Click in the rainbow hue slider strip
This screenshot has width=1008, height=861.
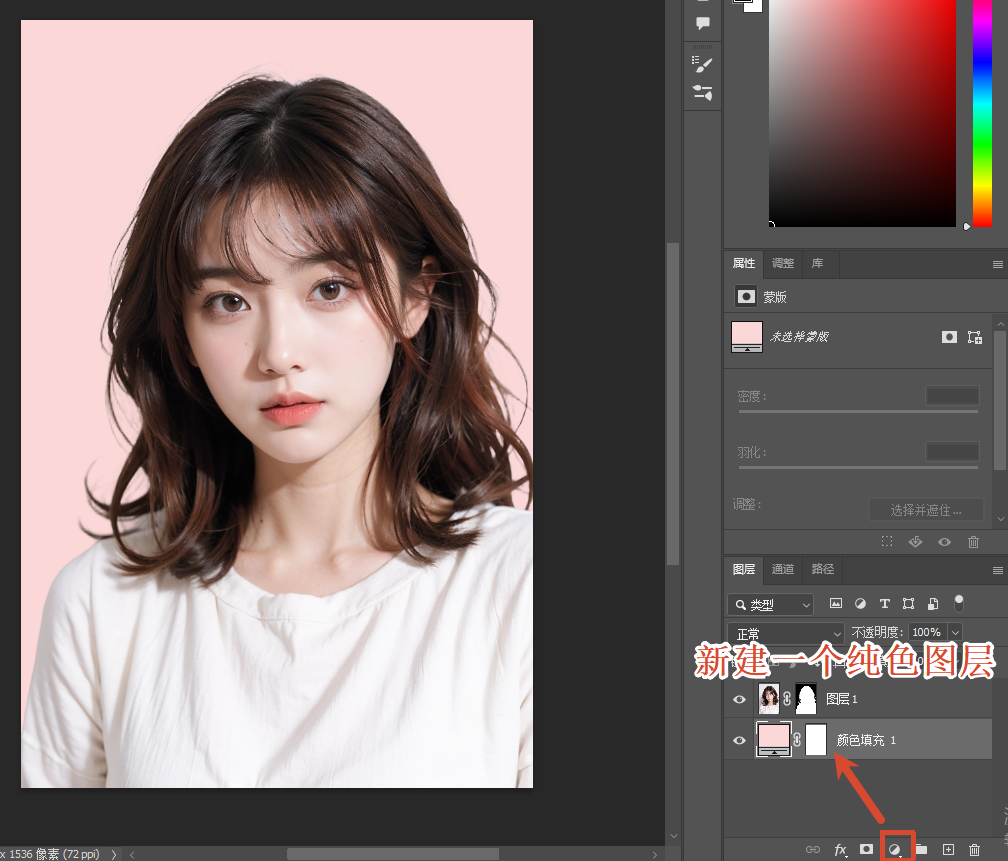click(982, 110)
